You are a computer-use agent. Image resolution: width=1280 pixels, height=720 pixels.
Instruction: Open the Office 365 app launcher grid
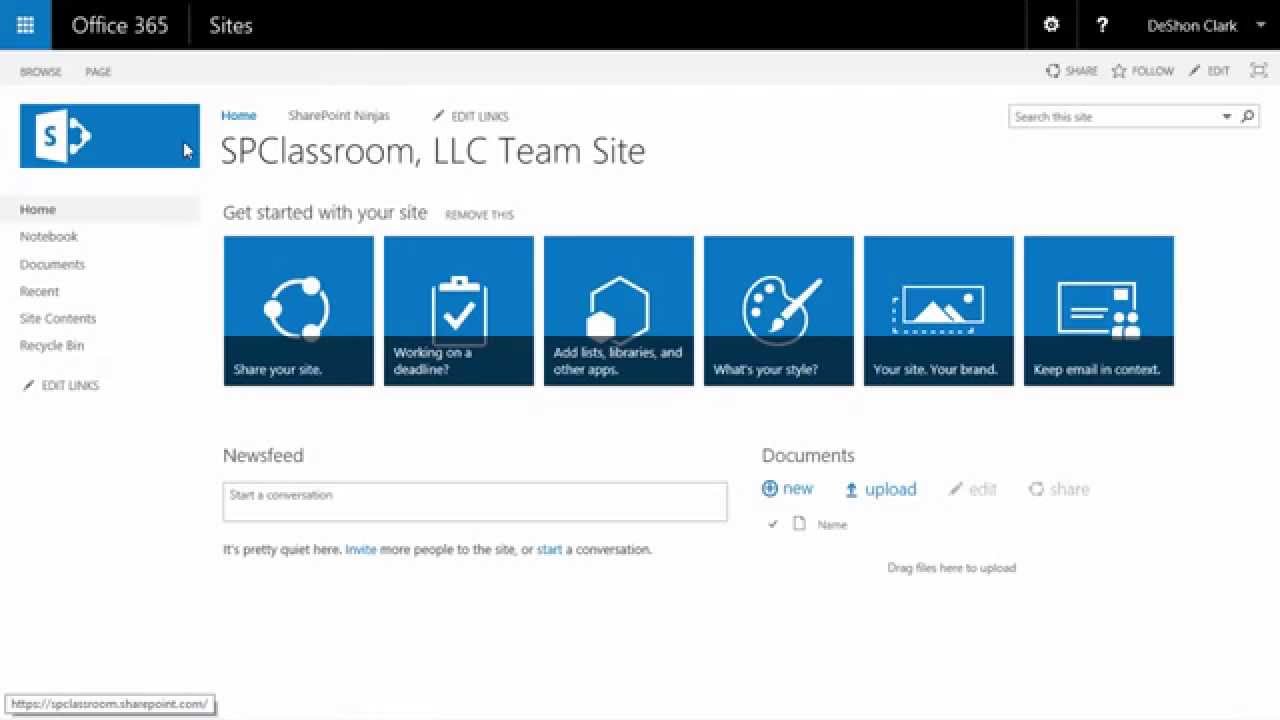(25, 25)
